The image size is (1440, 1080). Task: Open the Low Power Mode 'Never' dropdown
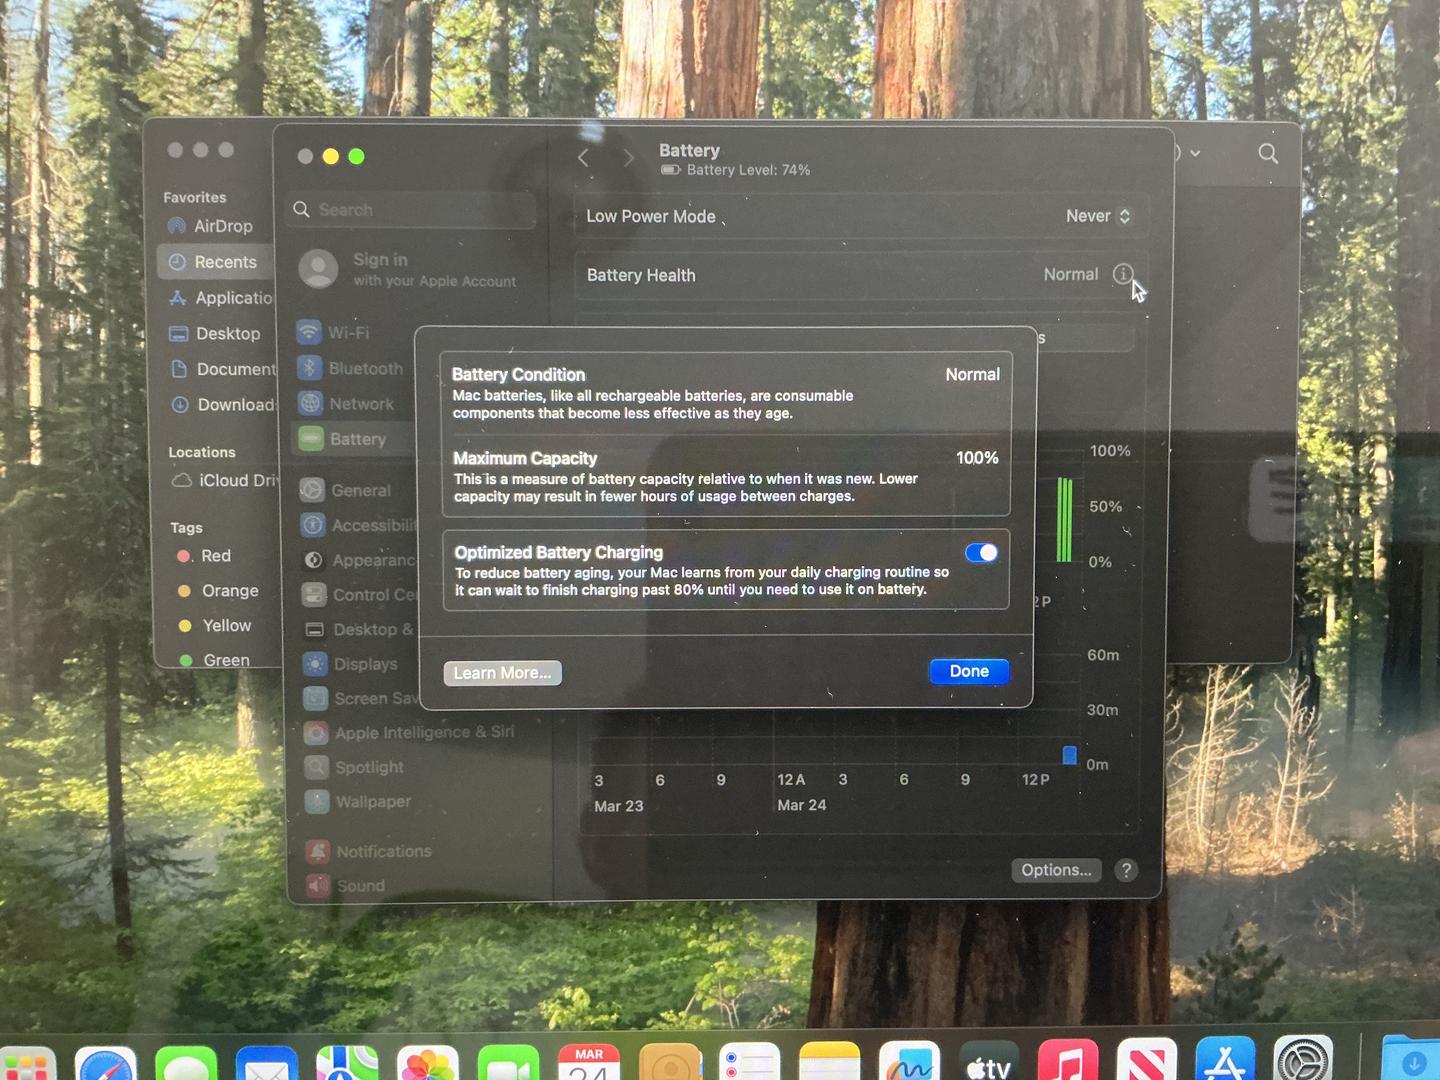click(x=1098, y=216)
